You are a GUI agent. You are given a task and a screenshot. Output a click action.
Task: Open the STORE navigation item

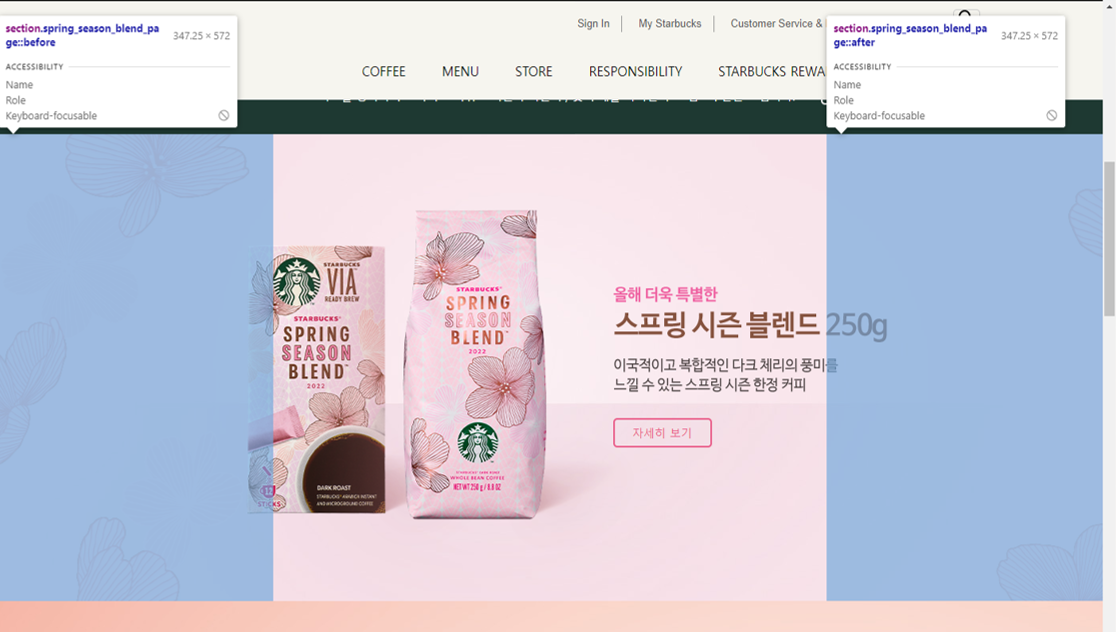pos(534,71)
